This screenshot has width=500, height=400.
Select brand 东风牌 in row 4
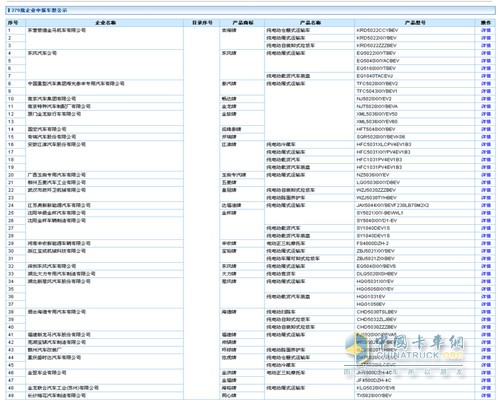[x=229, y=53]
